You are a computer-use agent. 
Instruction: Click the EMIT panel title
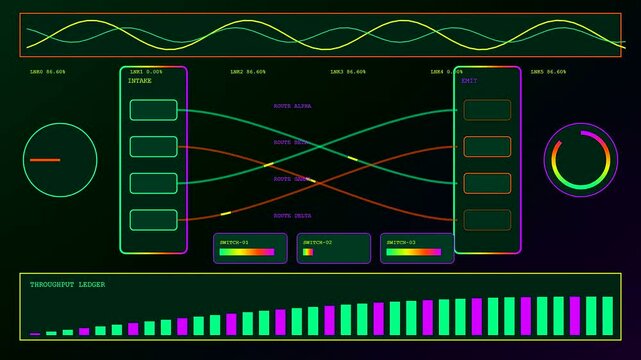tap(469, 81)
